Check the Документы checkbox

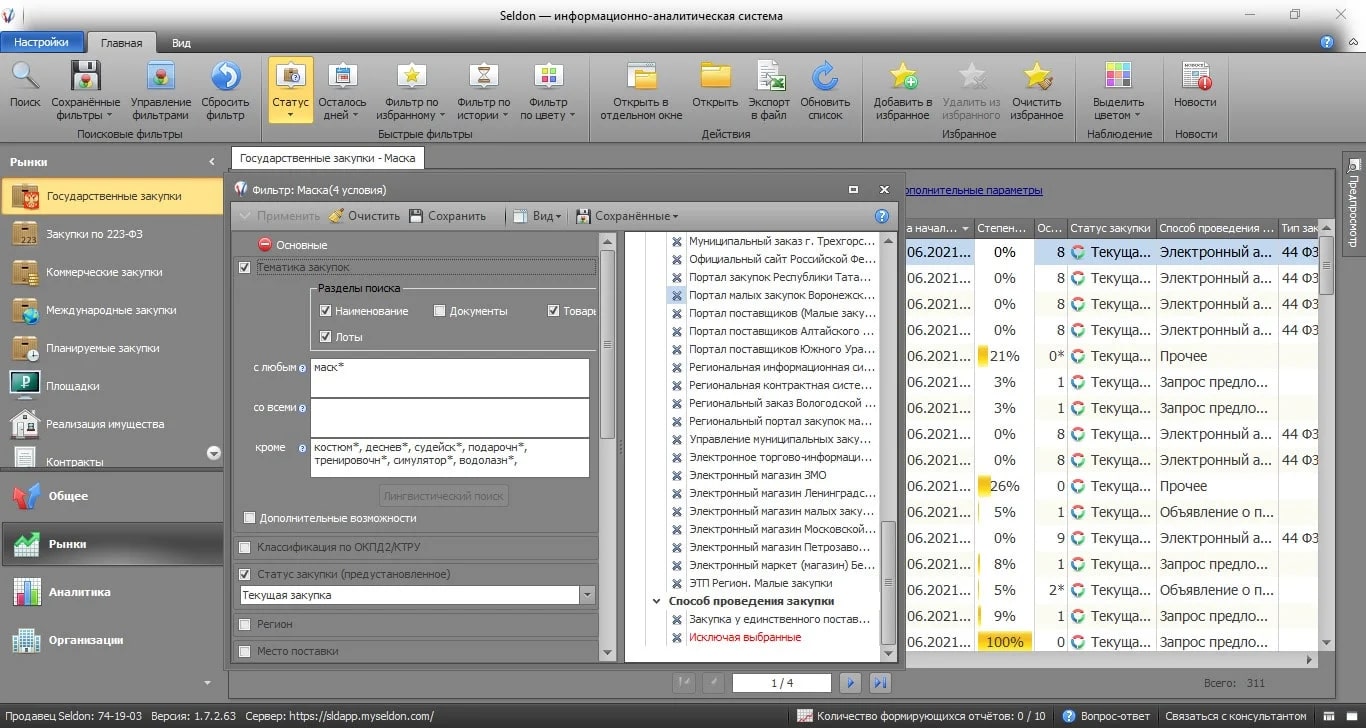(440, 311)
